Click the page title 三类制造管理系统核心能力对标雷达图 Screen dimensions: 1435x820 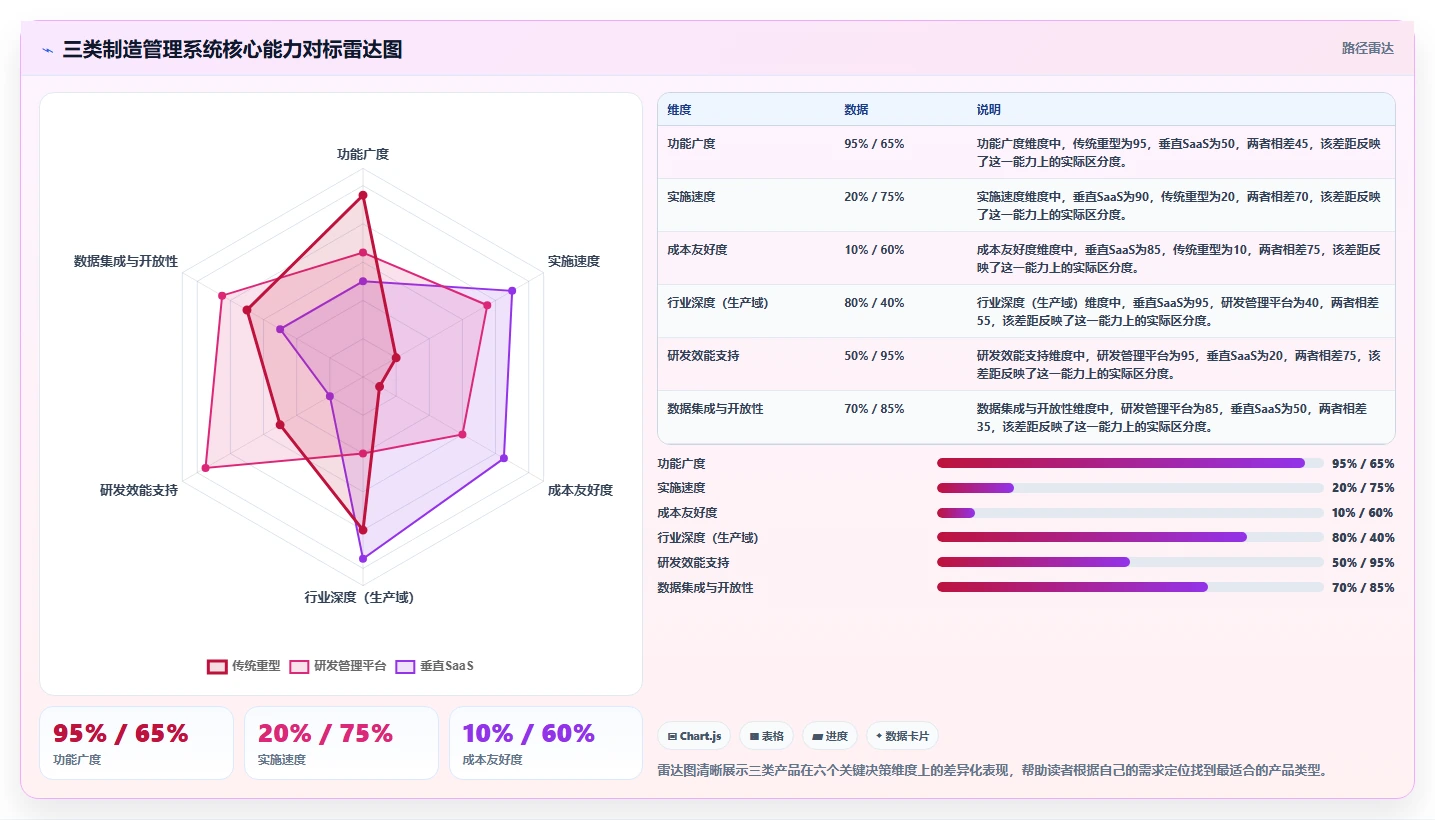(232, 49)
